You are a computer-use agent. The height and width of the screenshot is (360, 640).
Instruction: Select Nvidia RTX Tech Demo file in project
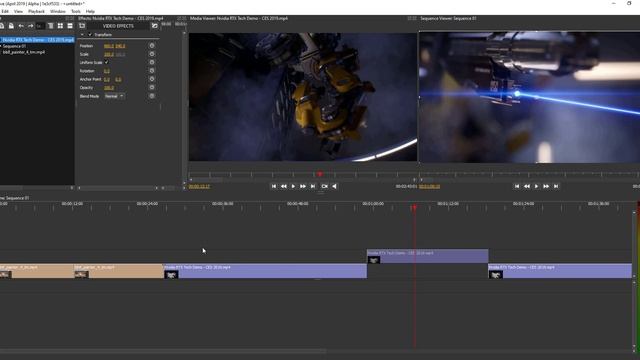coord(37,40)
